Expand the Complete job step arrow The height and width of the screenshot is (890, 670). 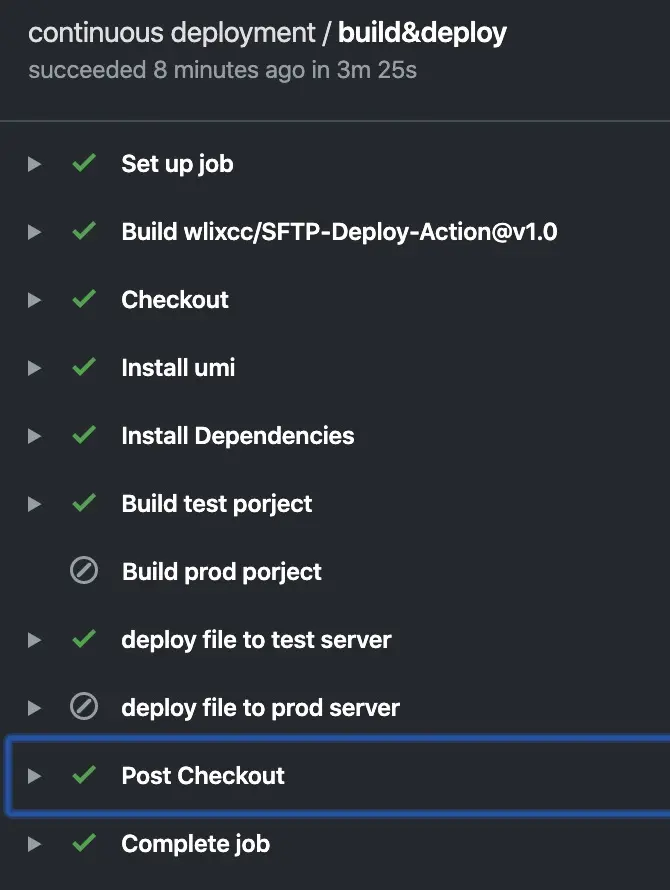(x=35, y=844)
